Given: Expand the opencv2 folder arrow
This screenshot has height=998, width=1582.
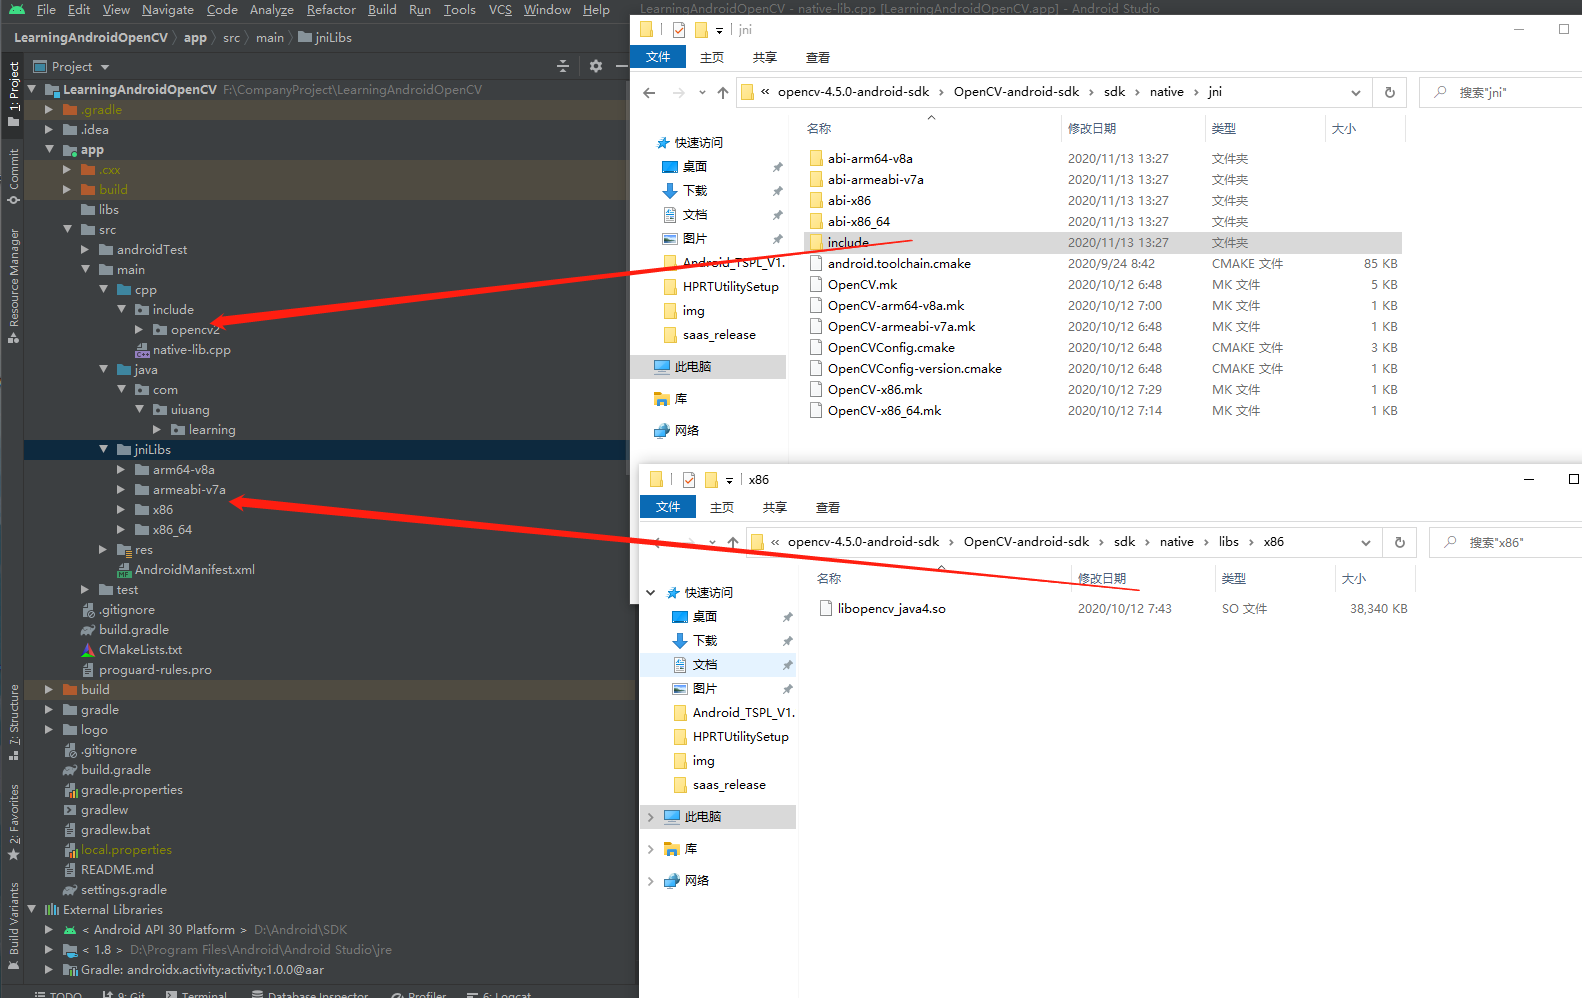Looking at the screenshot, I should point(139,330).
